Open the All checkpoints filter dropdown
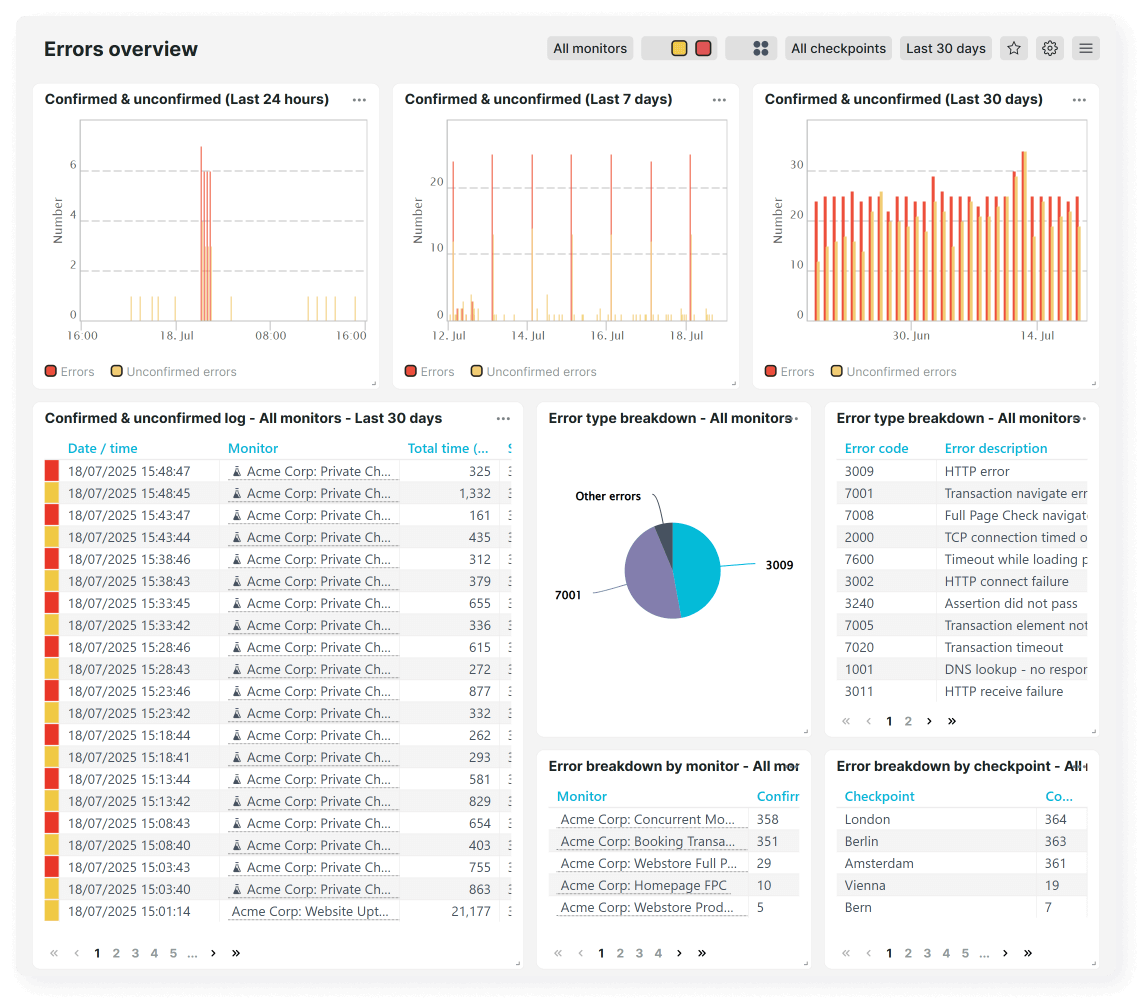 tap(838, 48)
